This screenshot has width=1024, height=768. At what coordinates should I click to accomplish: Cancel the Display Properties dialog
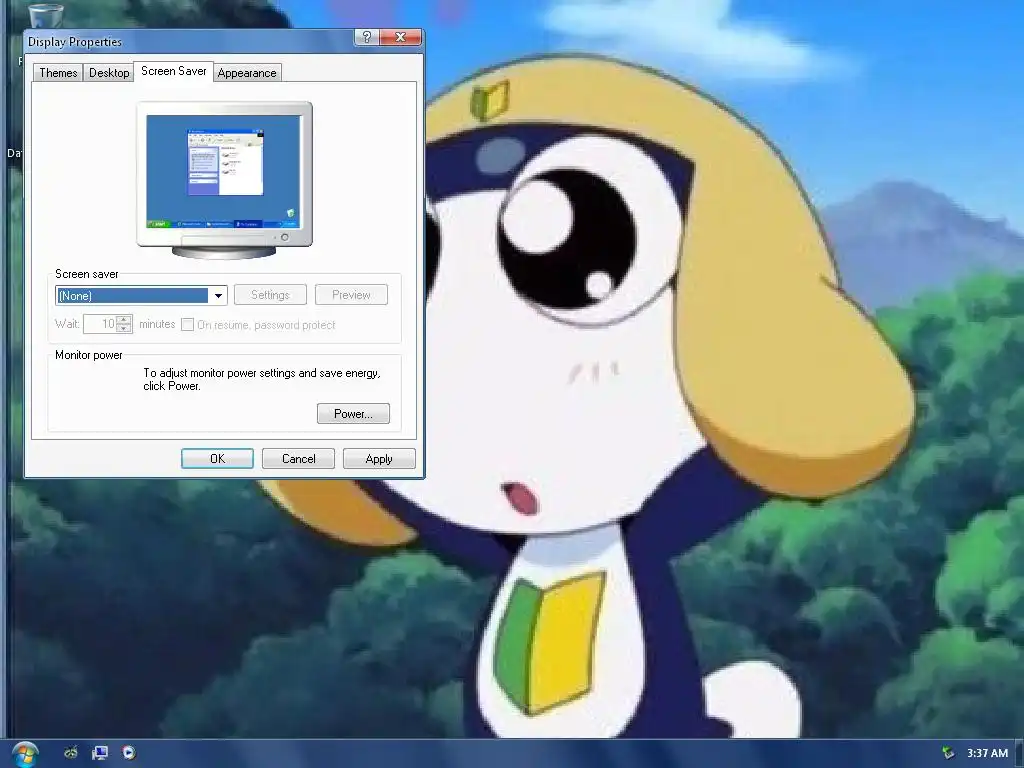point(298,458)
